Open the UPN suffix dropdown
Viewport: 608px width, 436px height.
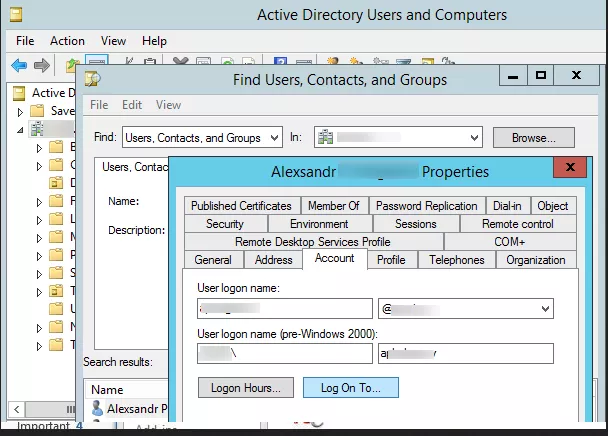[x=545, y=309]
